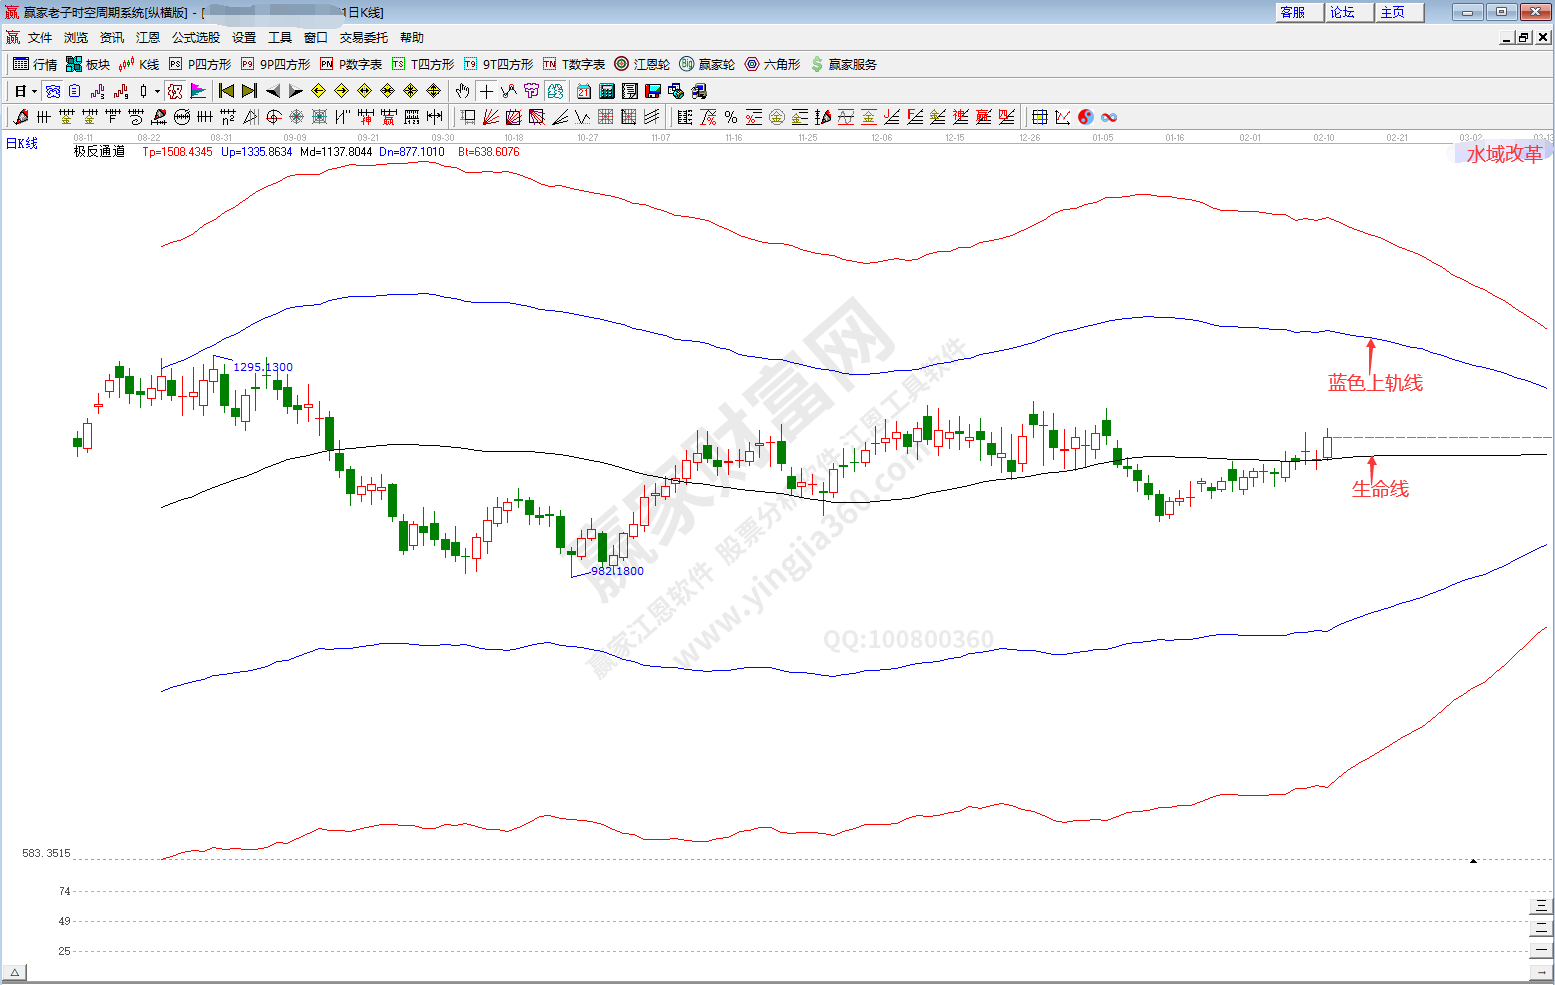Expand the bottom-left indicator panel triangle

click(15, 972)
